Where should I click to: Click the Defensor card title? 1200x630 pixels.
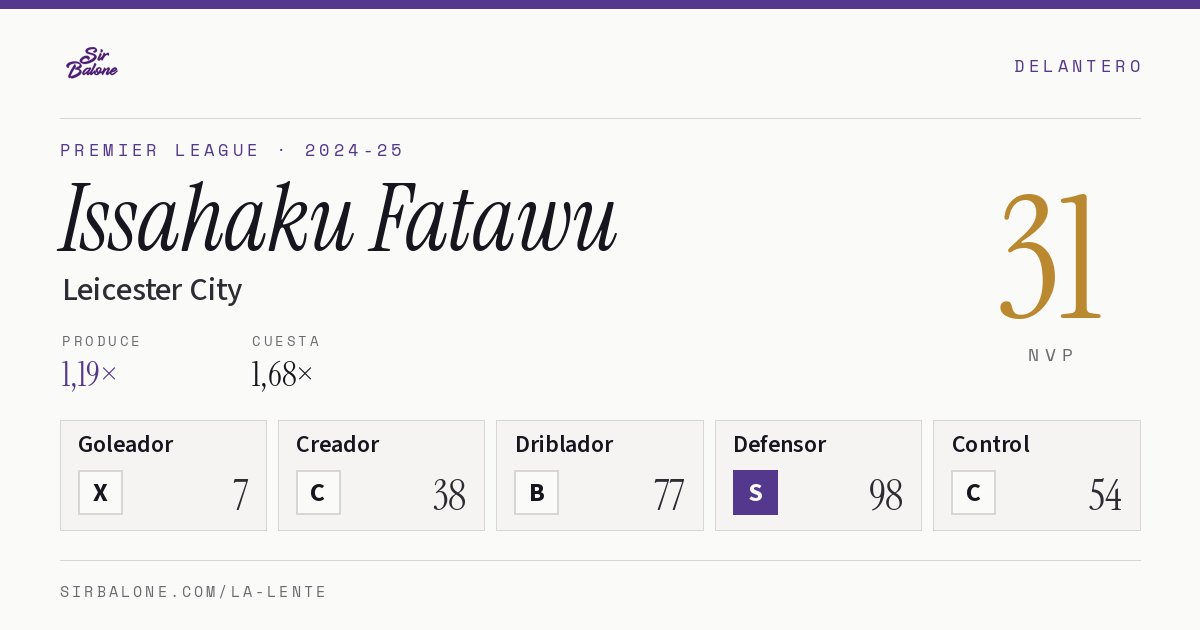tap(780, 444)
